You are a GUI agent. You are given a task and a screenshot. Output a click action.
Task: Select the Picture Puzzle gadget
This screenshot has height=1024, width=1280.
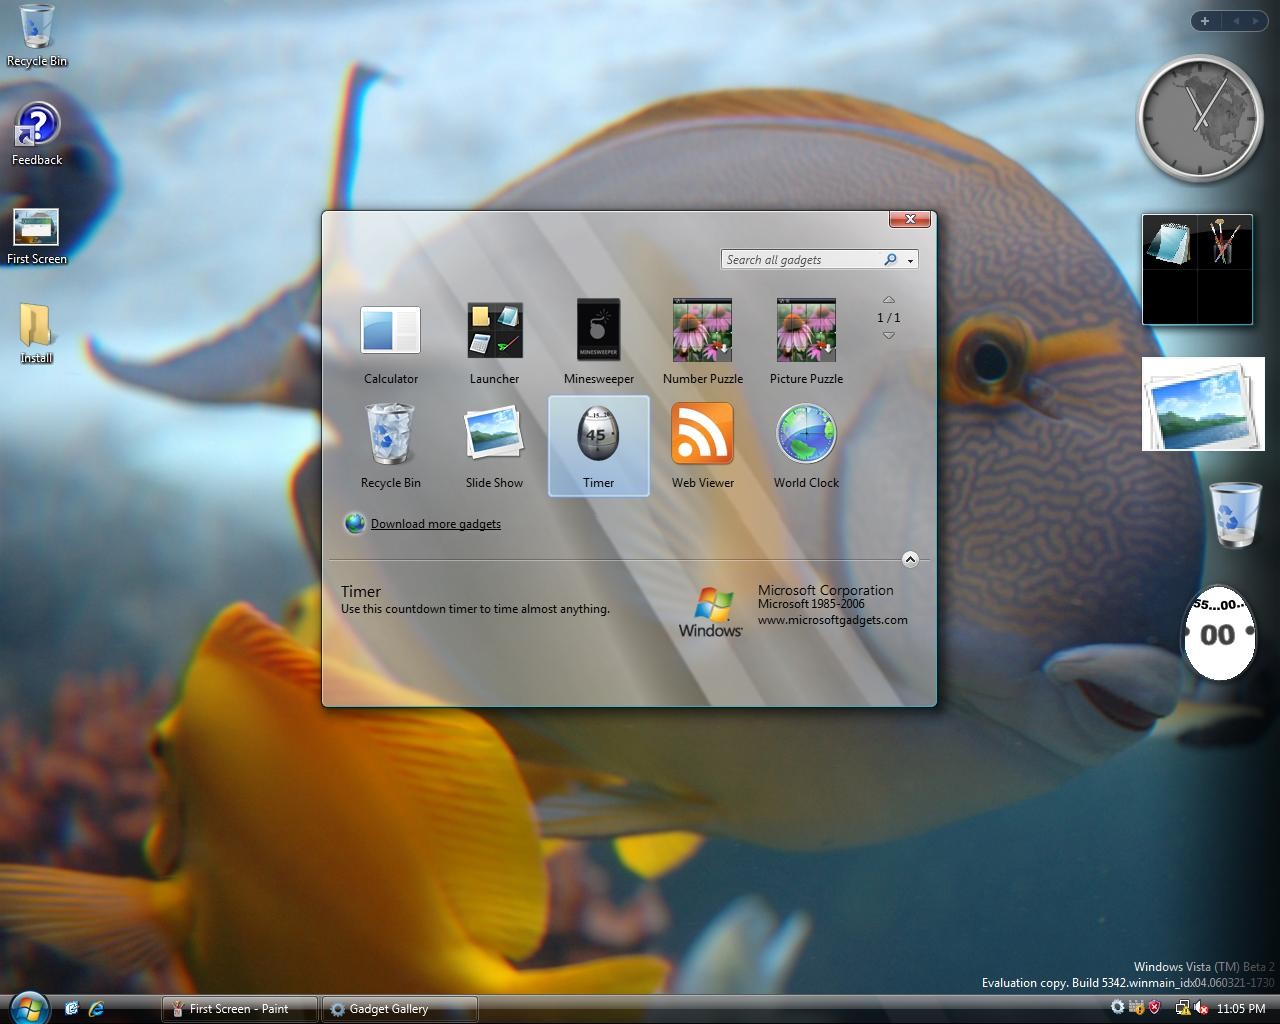tap(806, 332)
